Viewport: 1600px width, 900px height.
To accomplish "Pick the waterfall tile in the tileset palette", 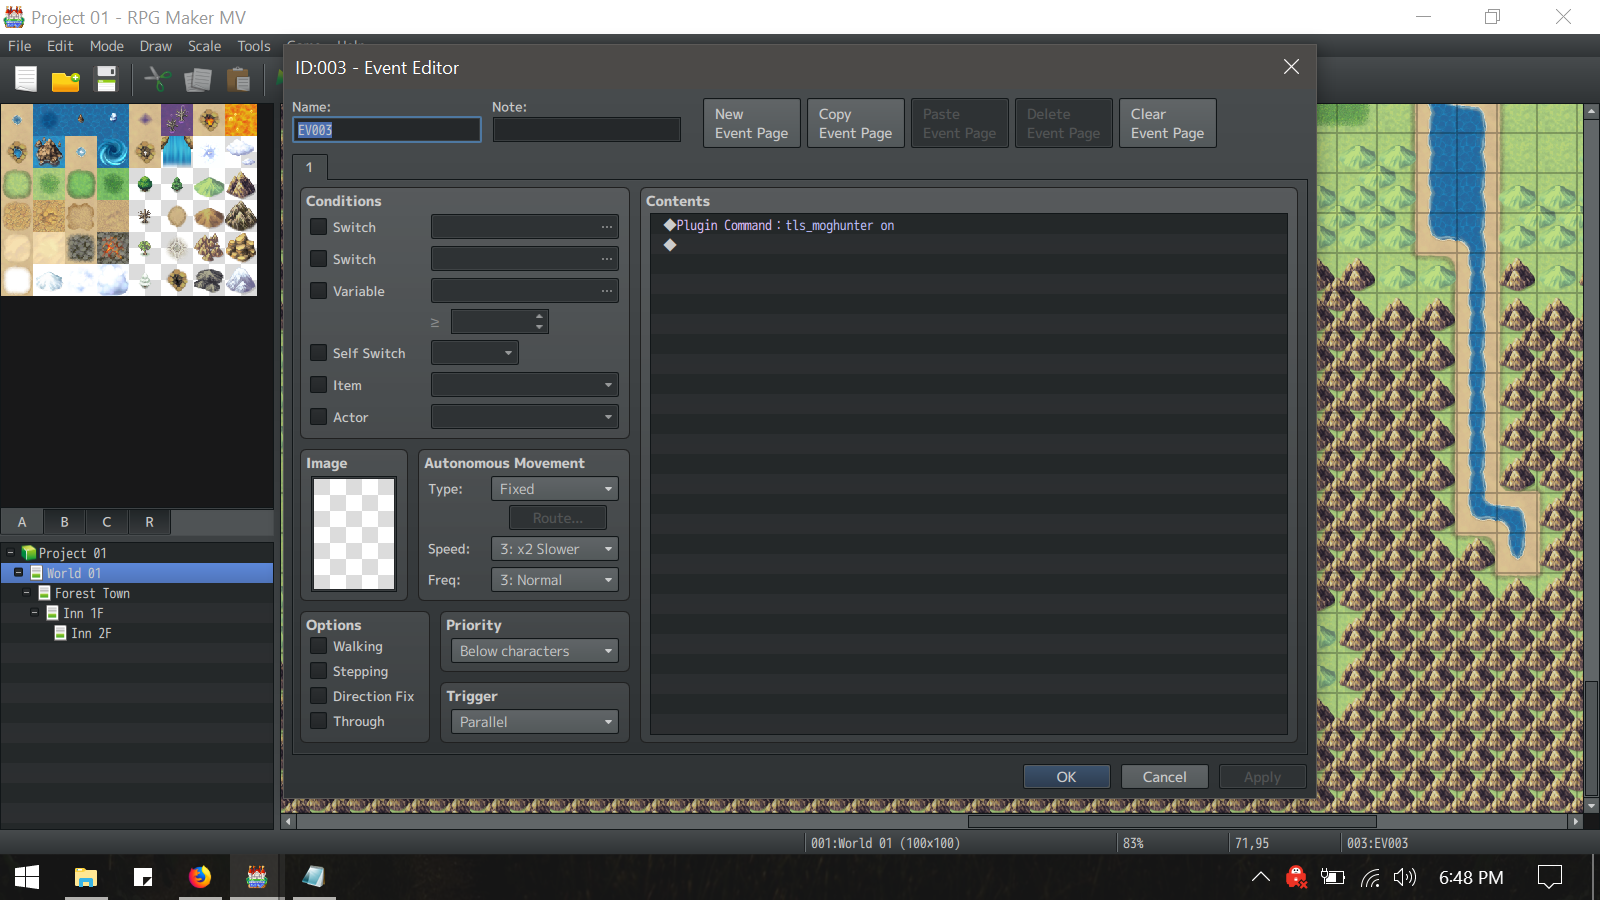I will 177,152.
